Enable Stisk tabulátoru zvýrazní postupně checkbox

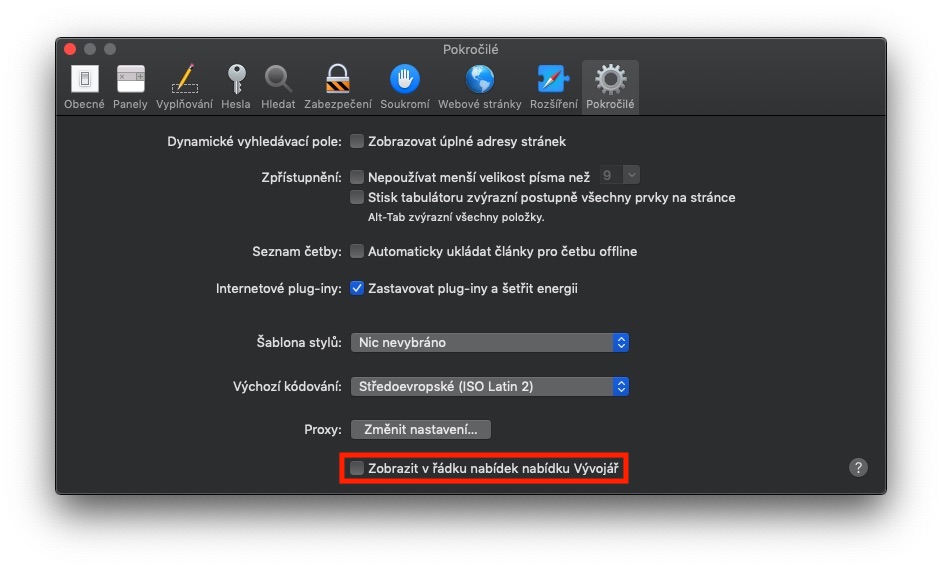tap(357, 197)
